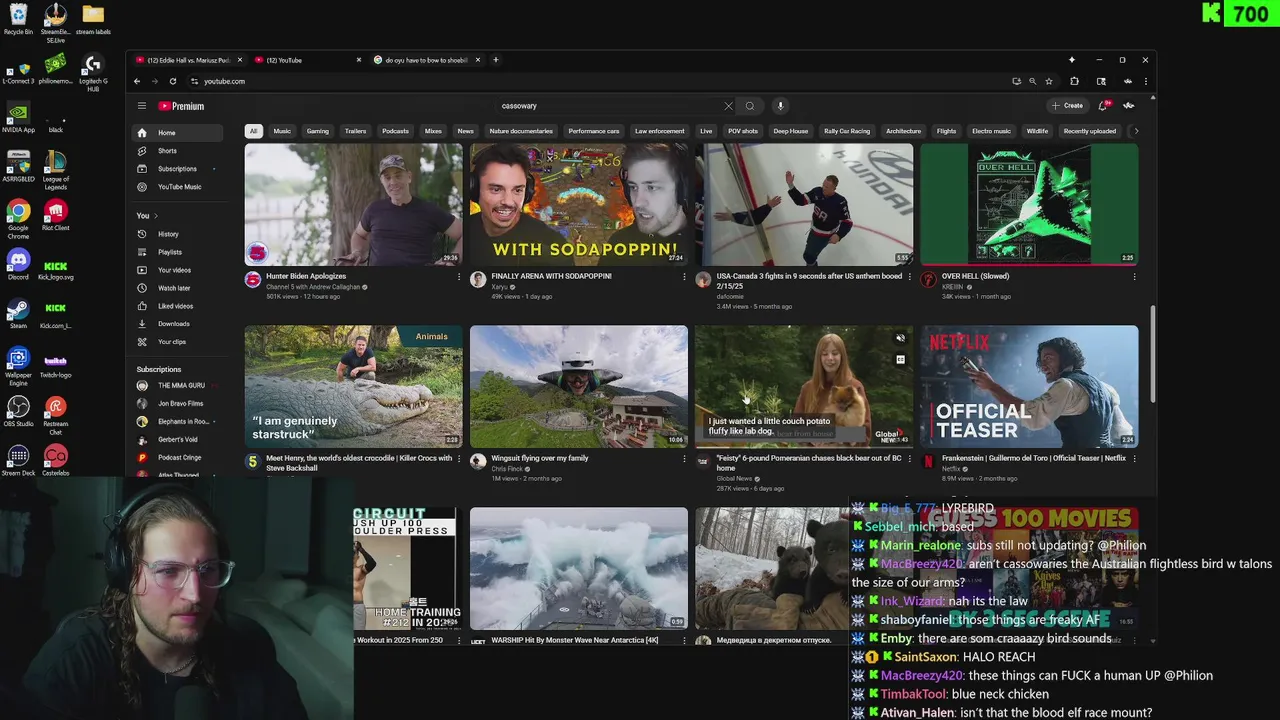
Task: Open the Hunter Biden Apologizes thumbnail
Action: click(354, 204)
